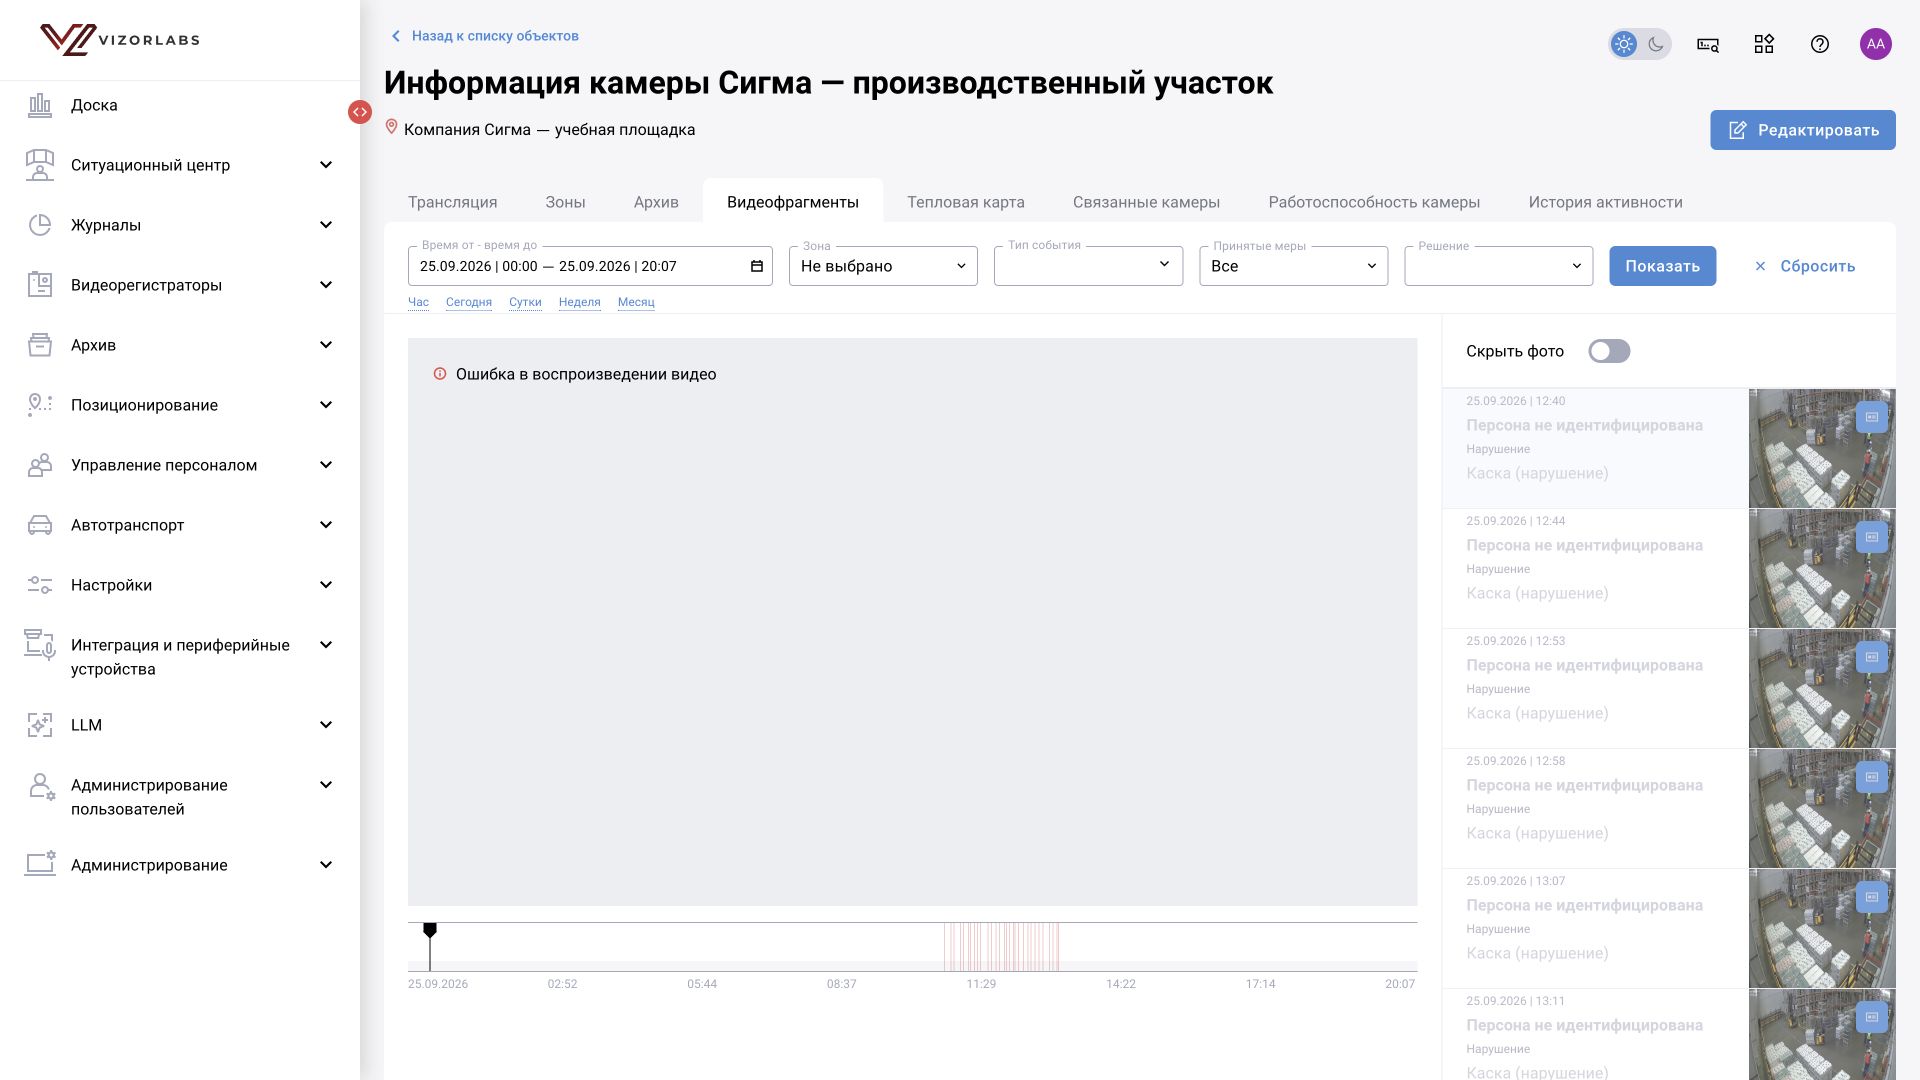Open the calendar icon in date range field
Image resolution: width=1920 pixels, height=1080 pixels.
pyautogui.click(x=757, y=266)
